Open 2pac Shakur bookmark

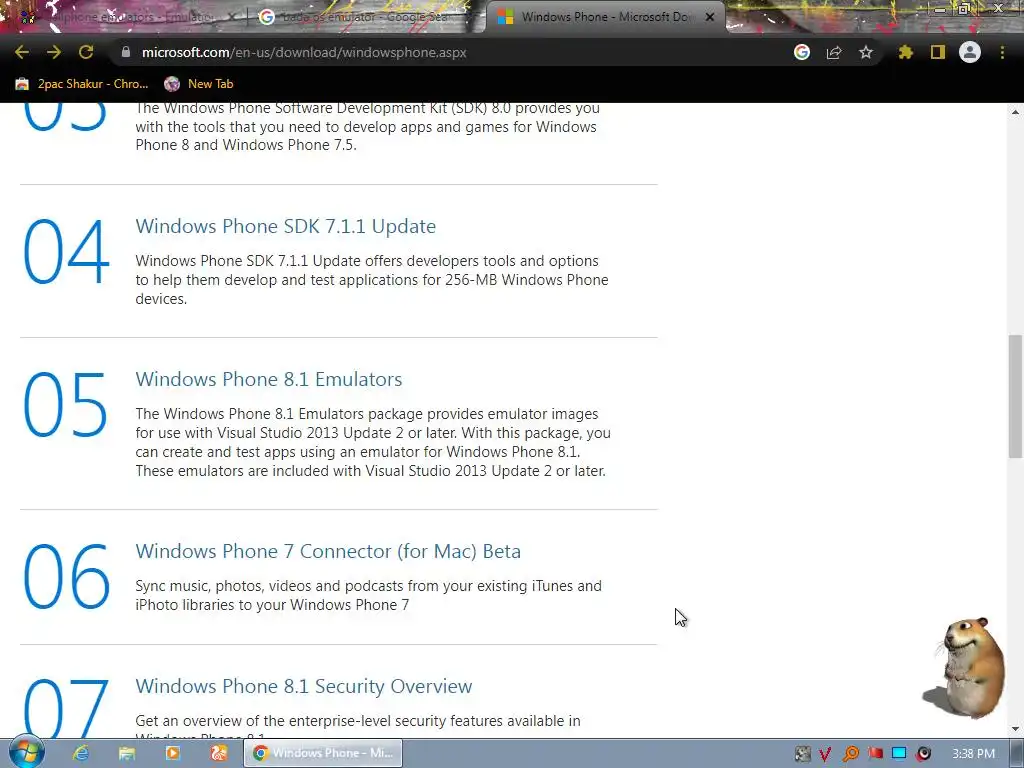(x=82, y=84)
